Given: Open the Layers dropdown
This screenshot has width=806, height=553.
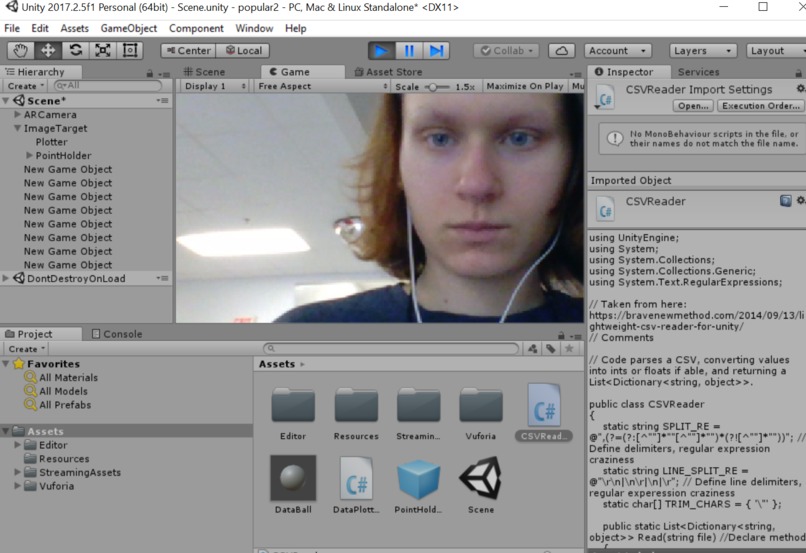Looking at the screenshot, I should (x=703, y=50).
